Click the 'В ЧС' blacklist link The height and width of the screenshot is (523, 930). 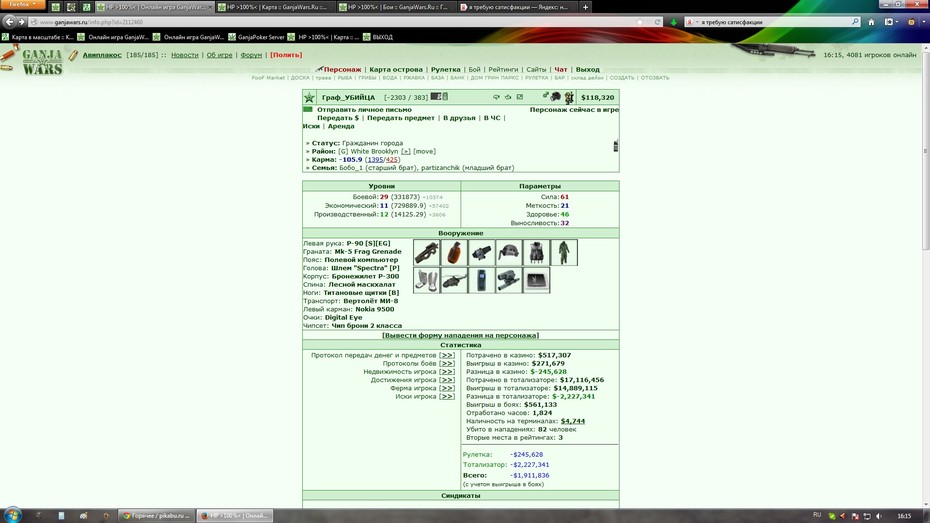pyautogui.click(x=492, y=118)
